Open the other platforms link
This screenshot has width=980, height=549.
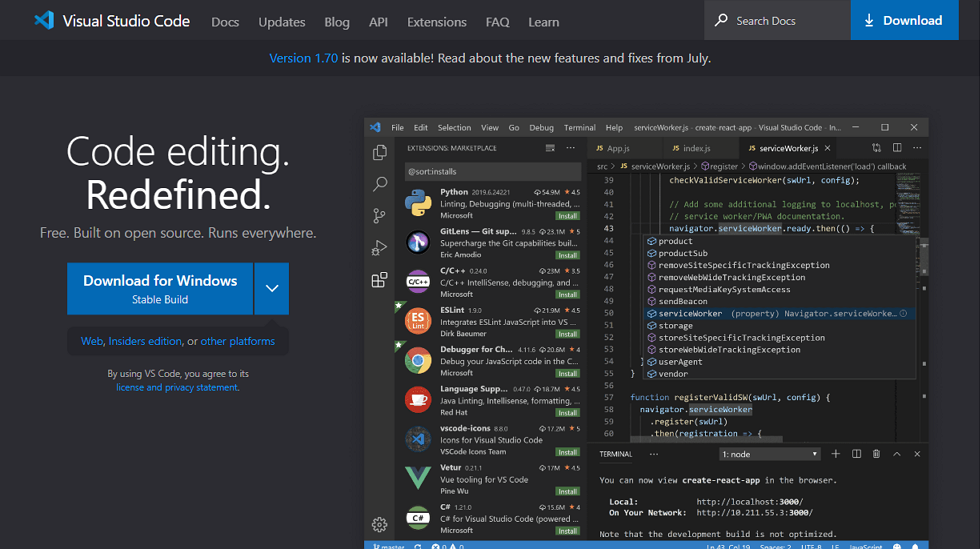click(x=238, y=341)
